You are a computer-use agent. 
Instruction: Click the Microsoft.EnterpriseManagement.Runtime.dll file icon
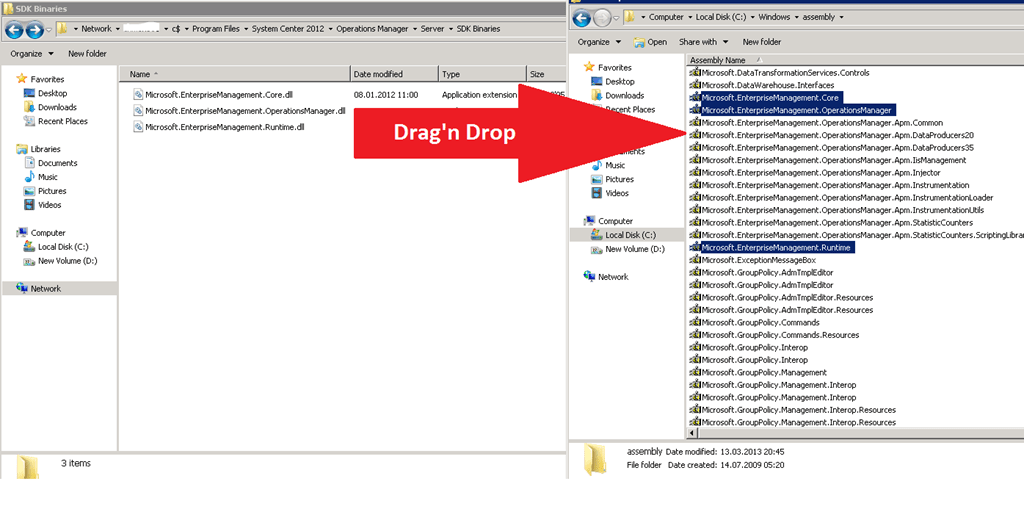click(138, 127)
